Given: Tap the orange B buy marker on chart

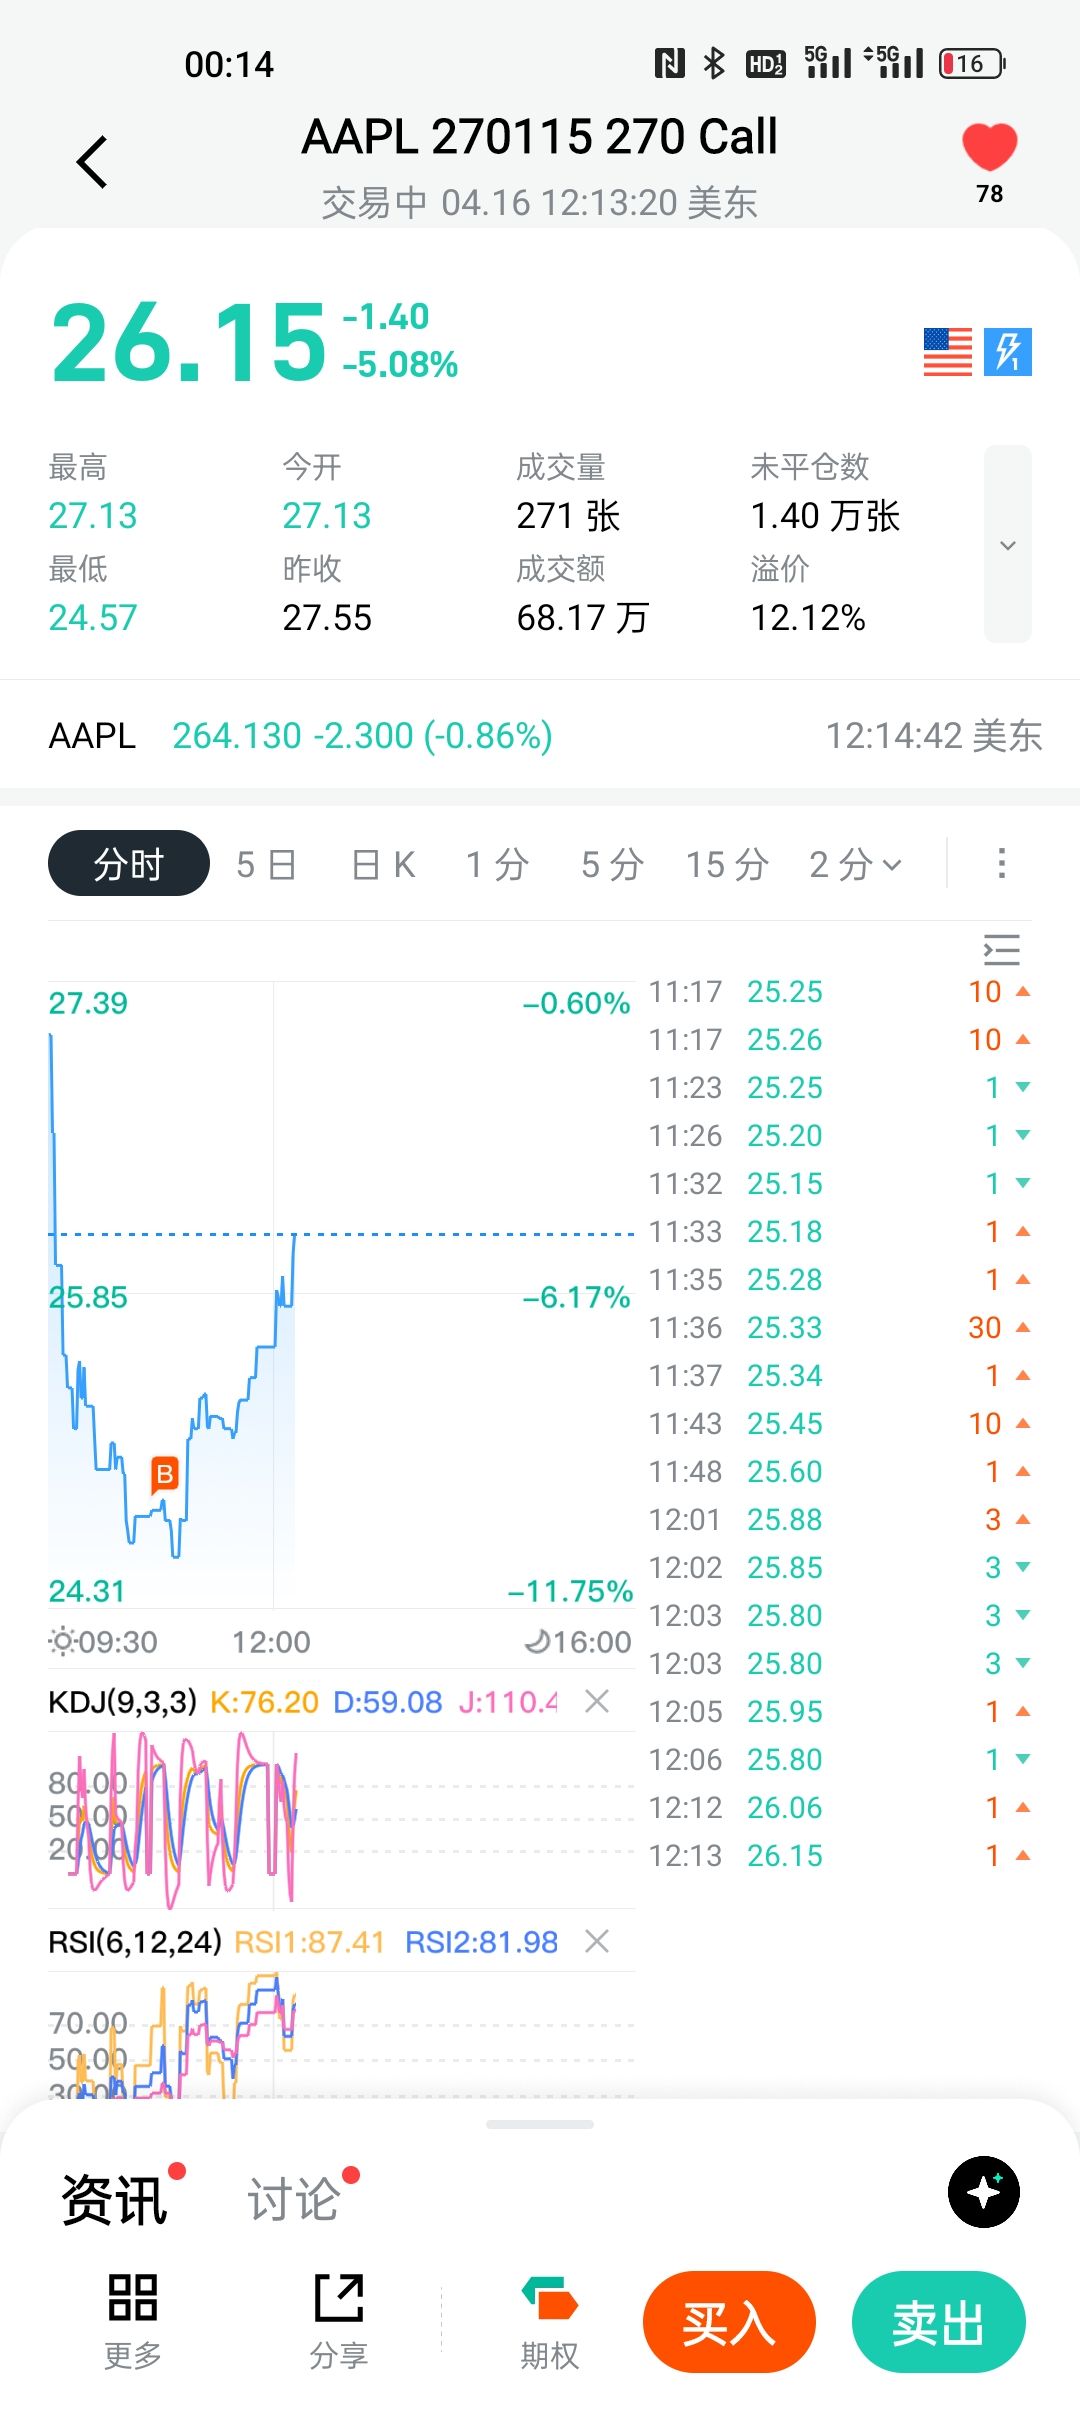Looking at the screenshot, I should [165, 1473].
